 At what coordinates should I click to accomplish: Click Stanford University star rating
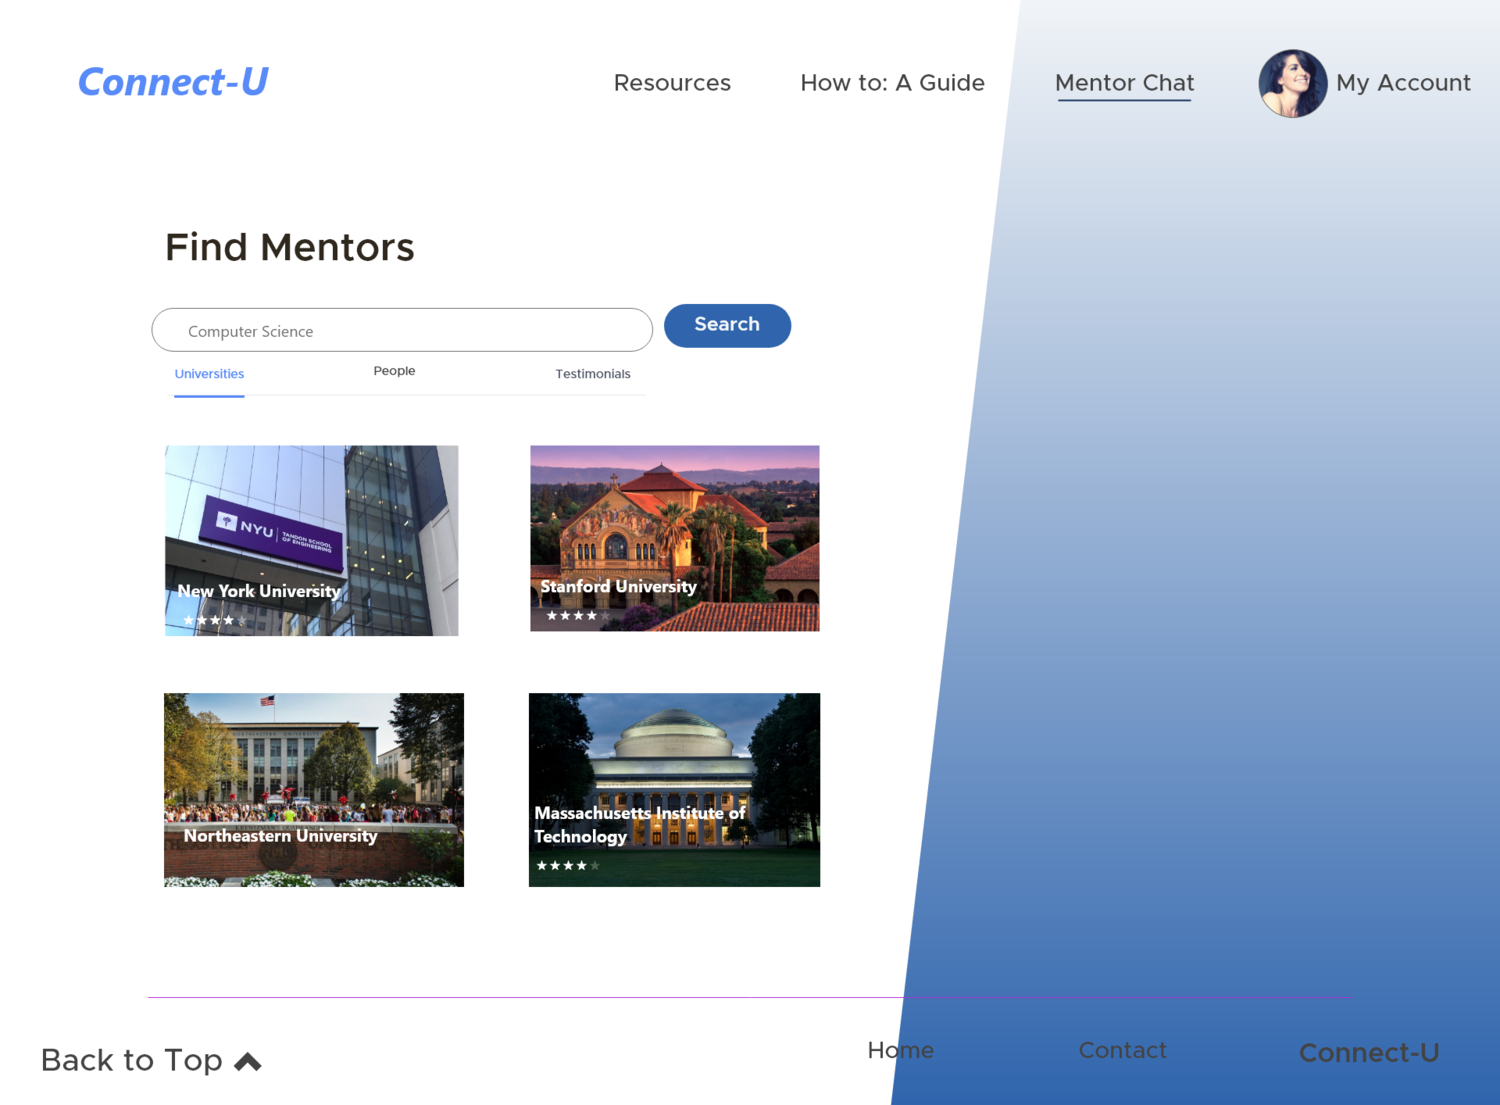577,616
